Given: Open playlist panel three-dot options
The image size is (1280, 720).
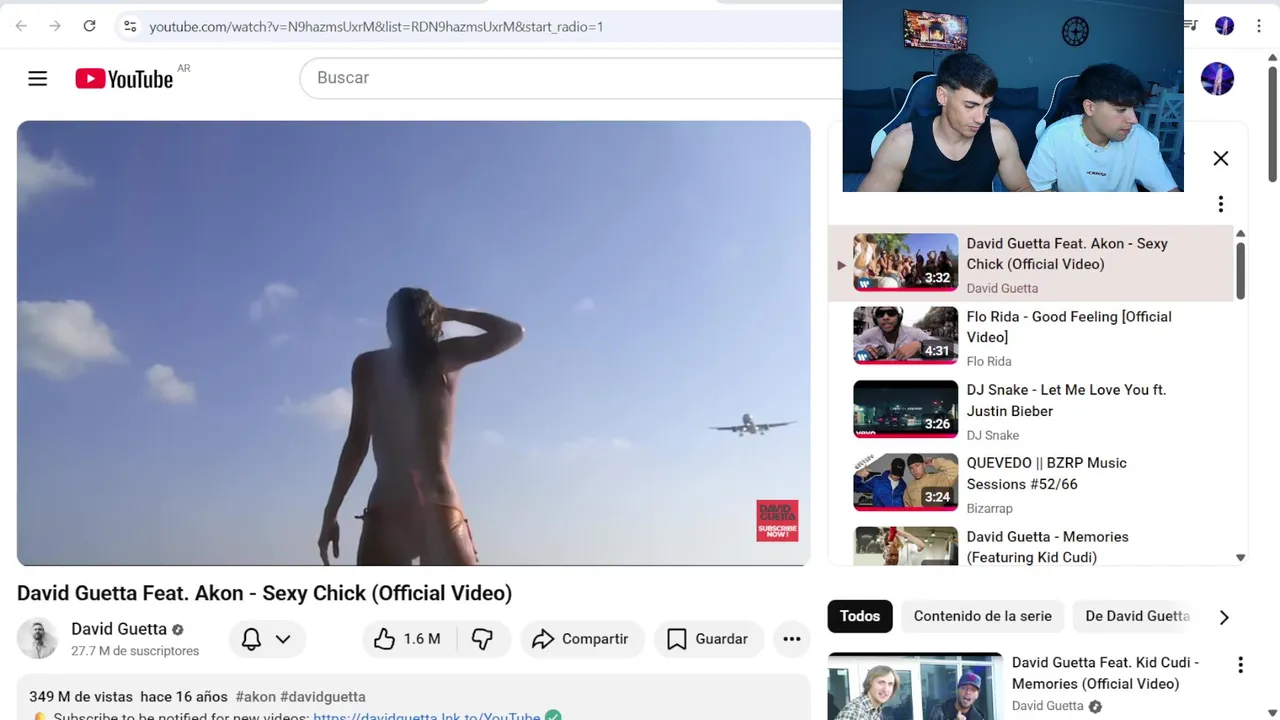Looking at the screenshot, I should pos(1221,204).
